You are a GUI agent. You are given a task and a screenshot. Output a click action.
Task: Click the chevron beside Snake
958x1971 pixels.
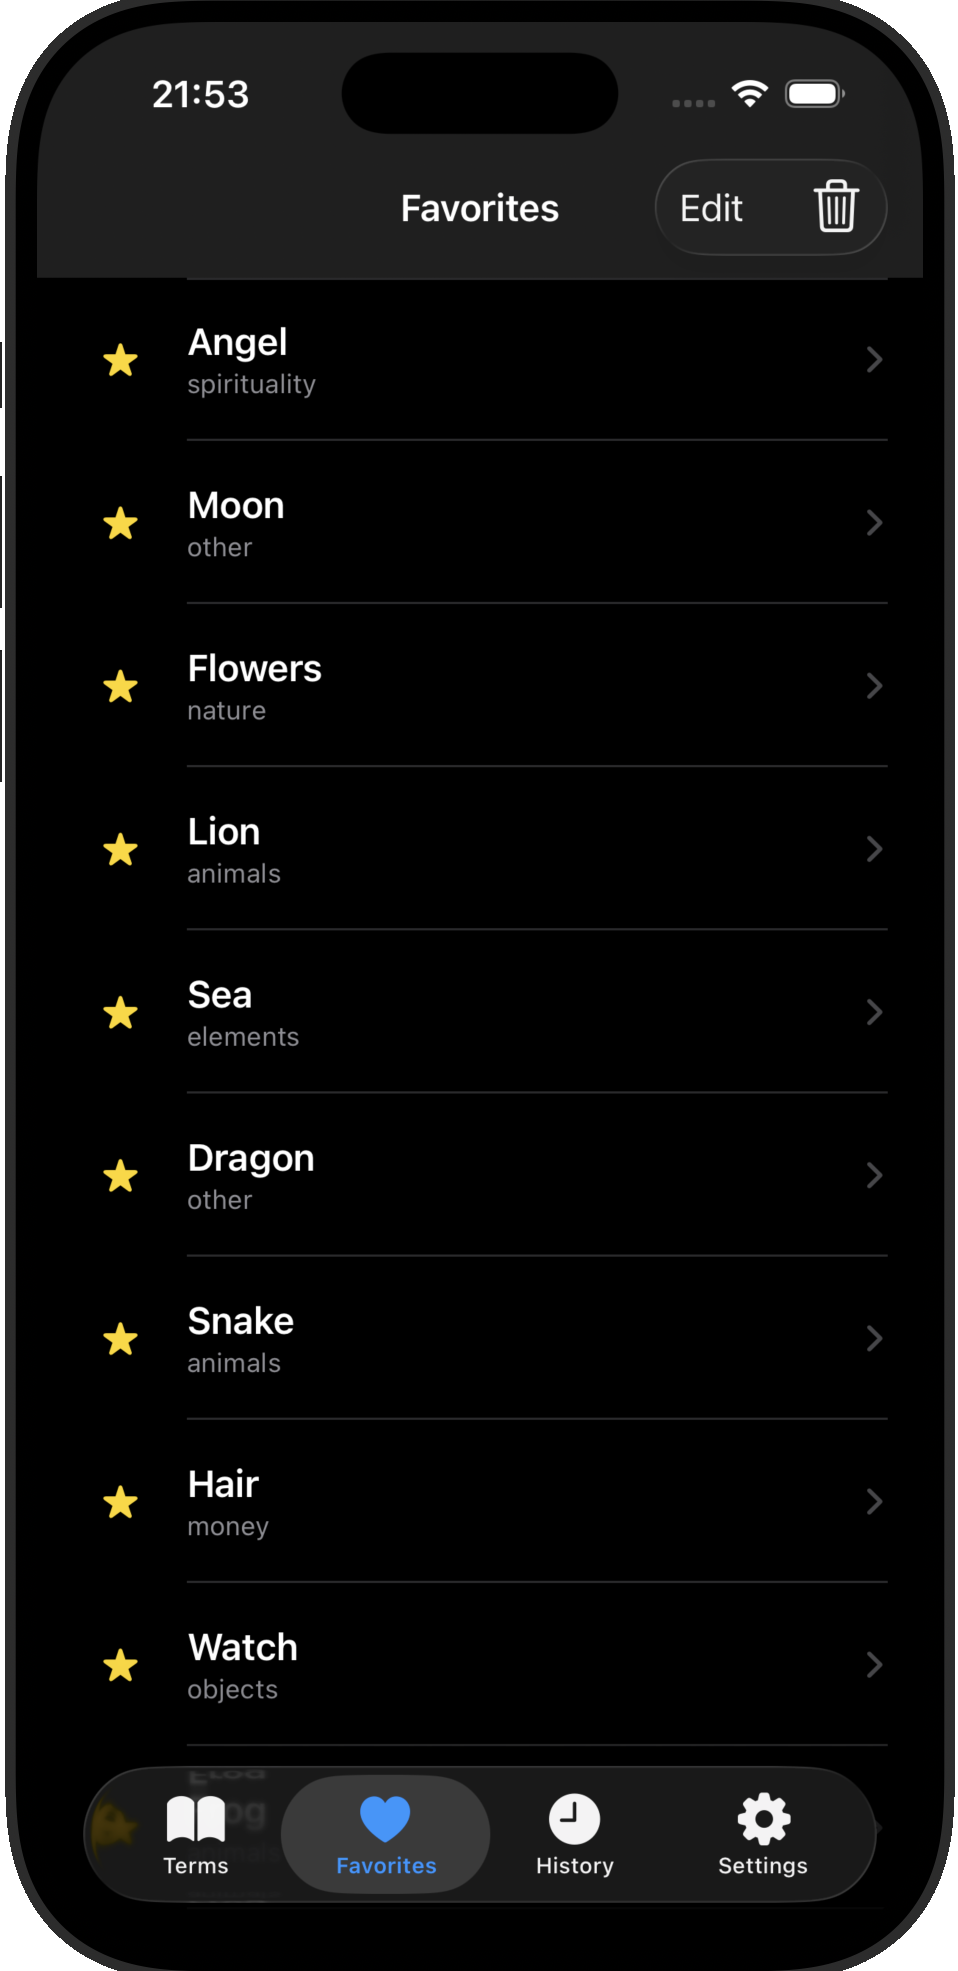(874, 1339)
